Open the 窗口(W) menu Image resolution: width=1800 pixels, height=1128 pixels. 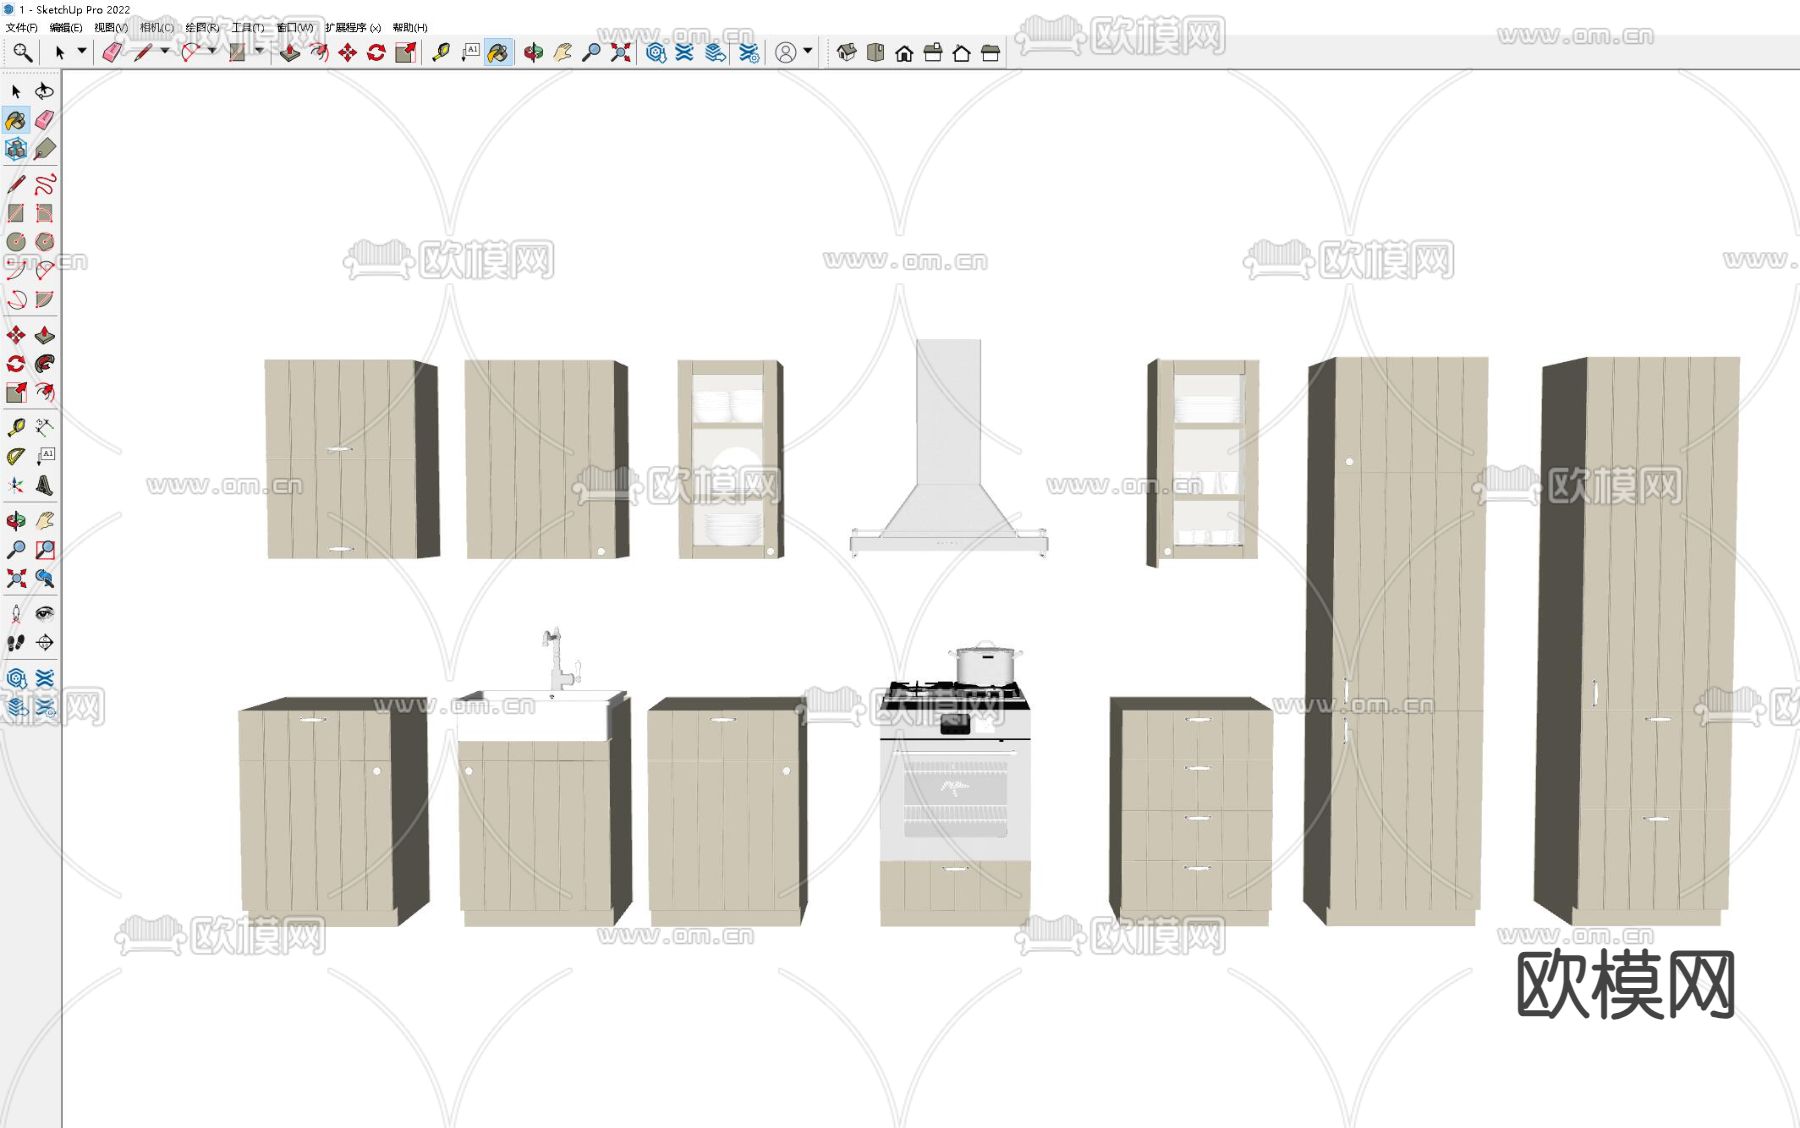[x=295, y=28]
